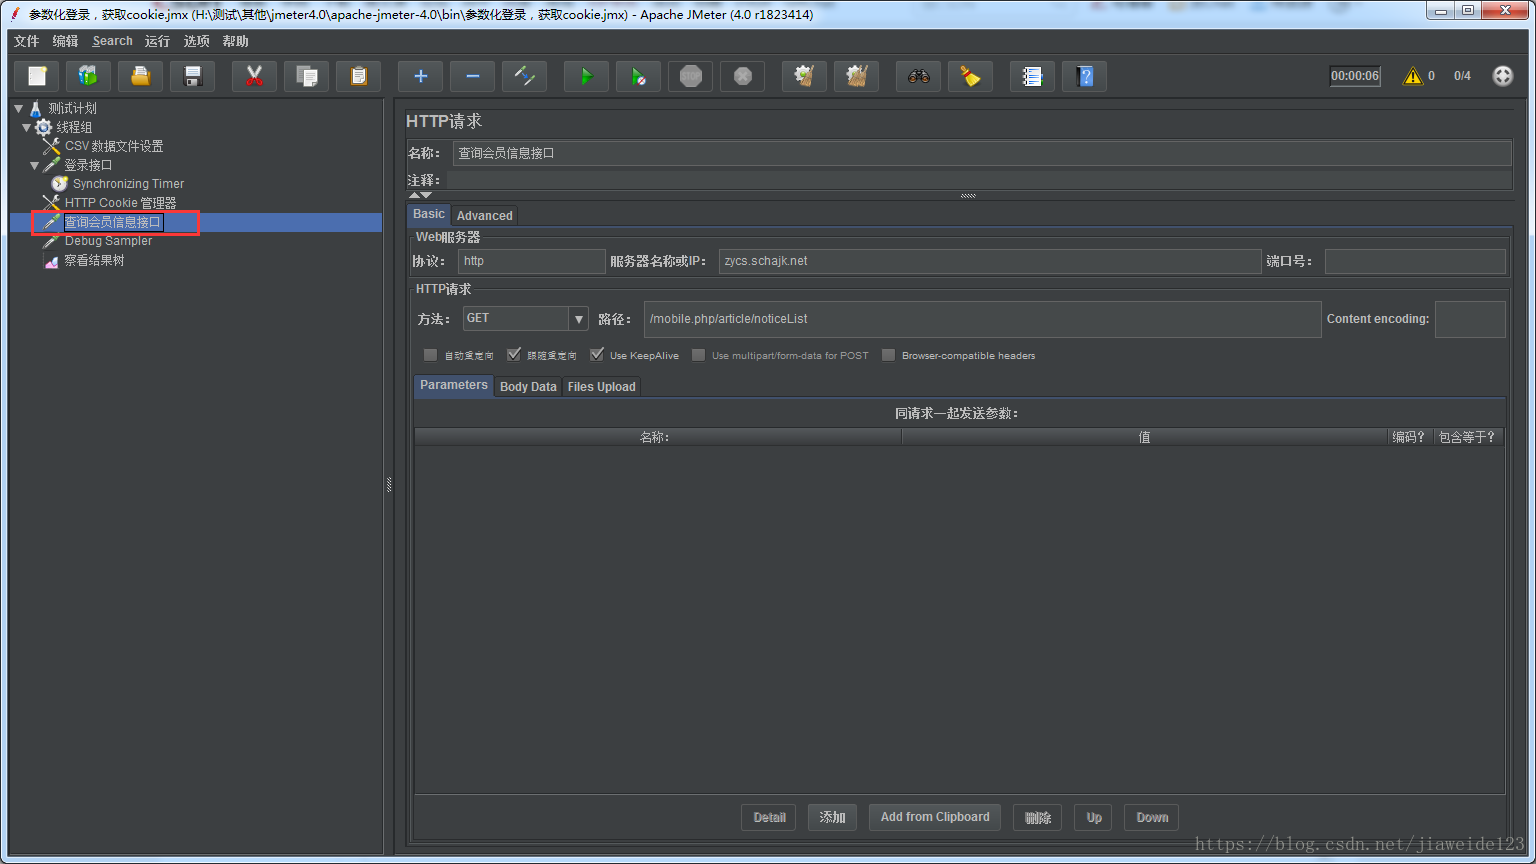Click the comment panel collapse arrows
Viewport: 1536px width, 864px height.
pos(420,195)
